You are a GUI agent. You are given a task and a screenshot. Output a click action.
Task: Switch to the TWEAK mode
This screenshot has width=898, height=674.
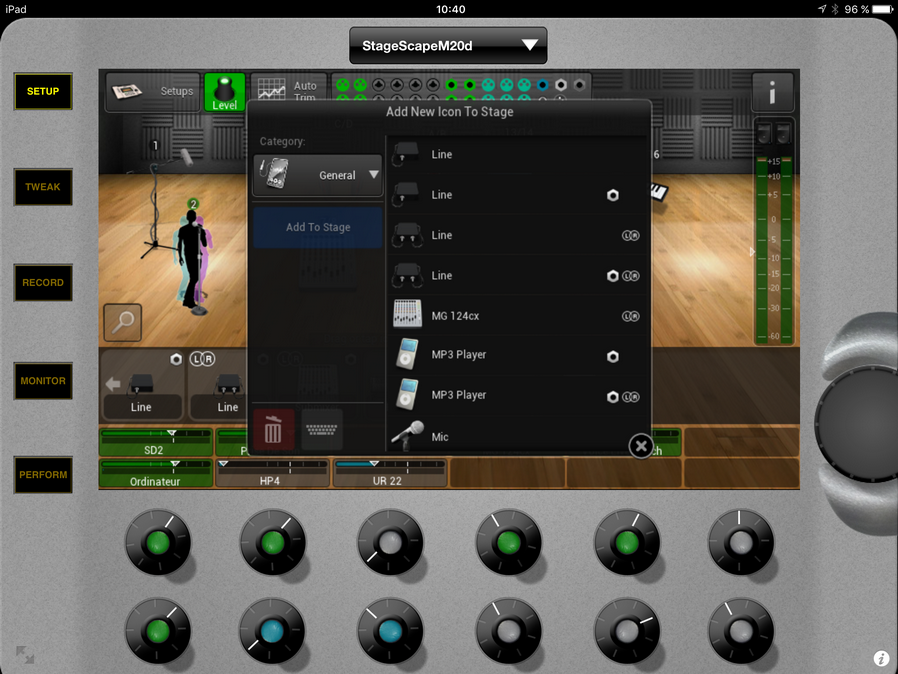[x=43, y=187]
